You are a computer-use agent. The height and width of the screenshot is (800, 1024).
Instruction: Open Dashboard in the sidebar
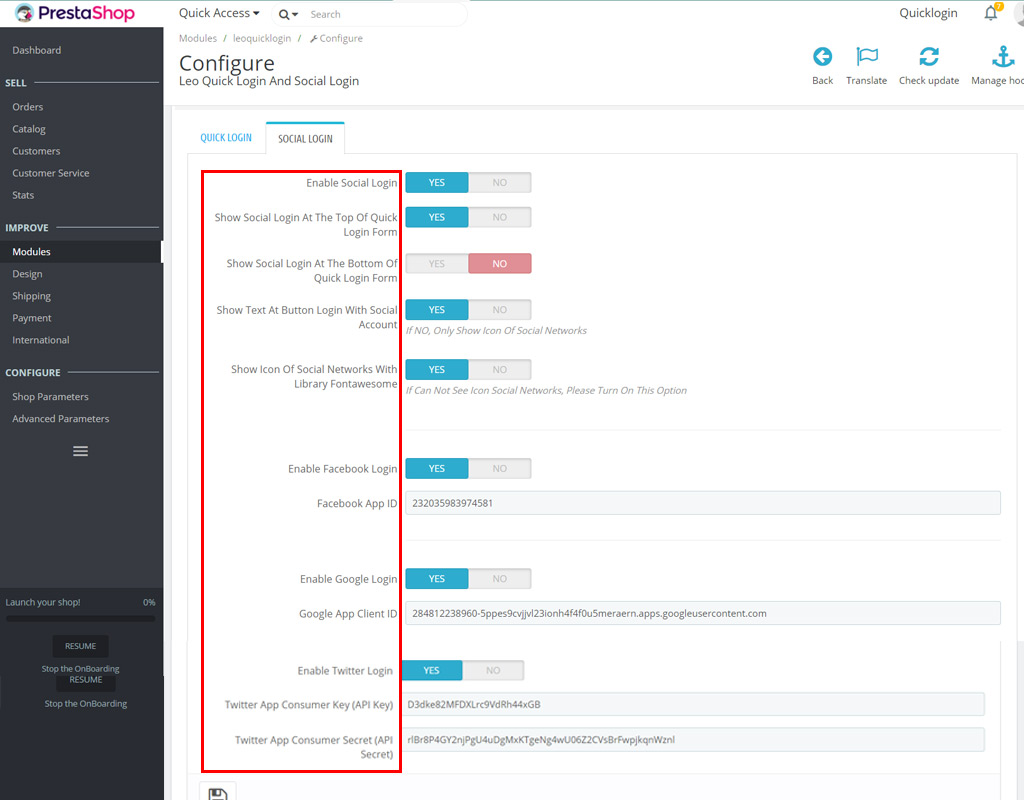(x=37, y=50)
